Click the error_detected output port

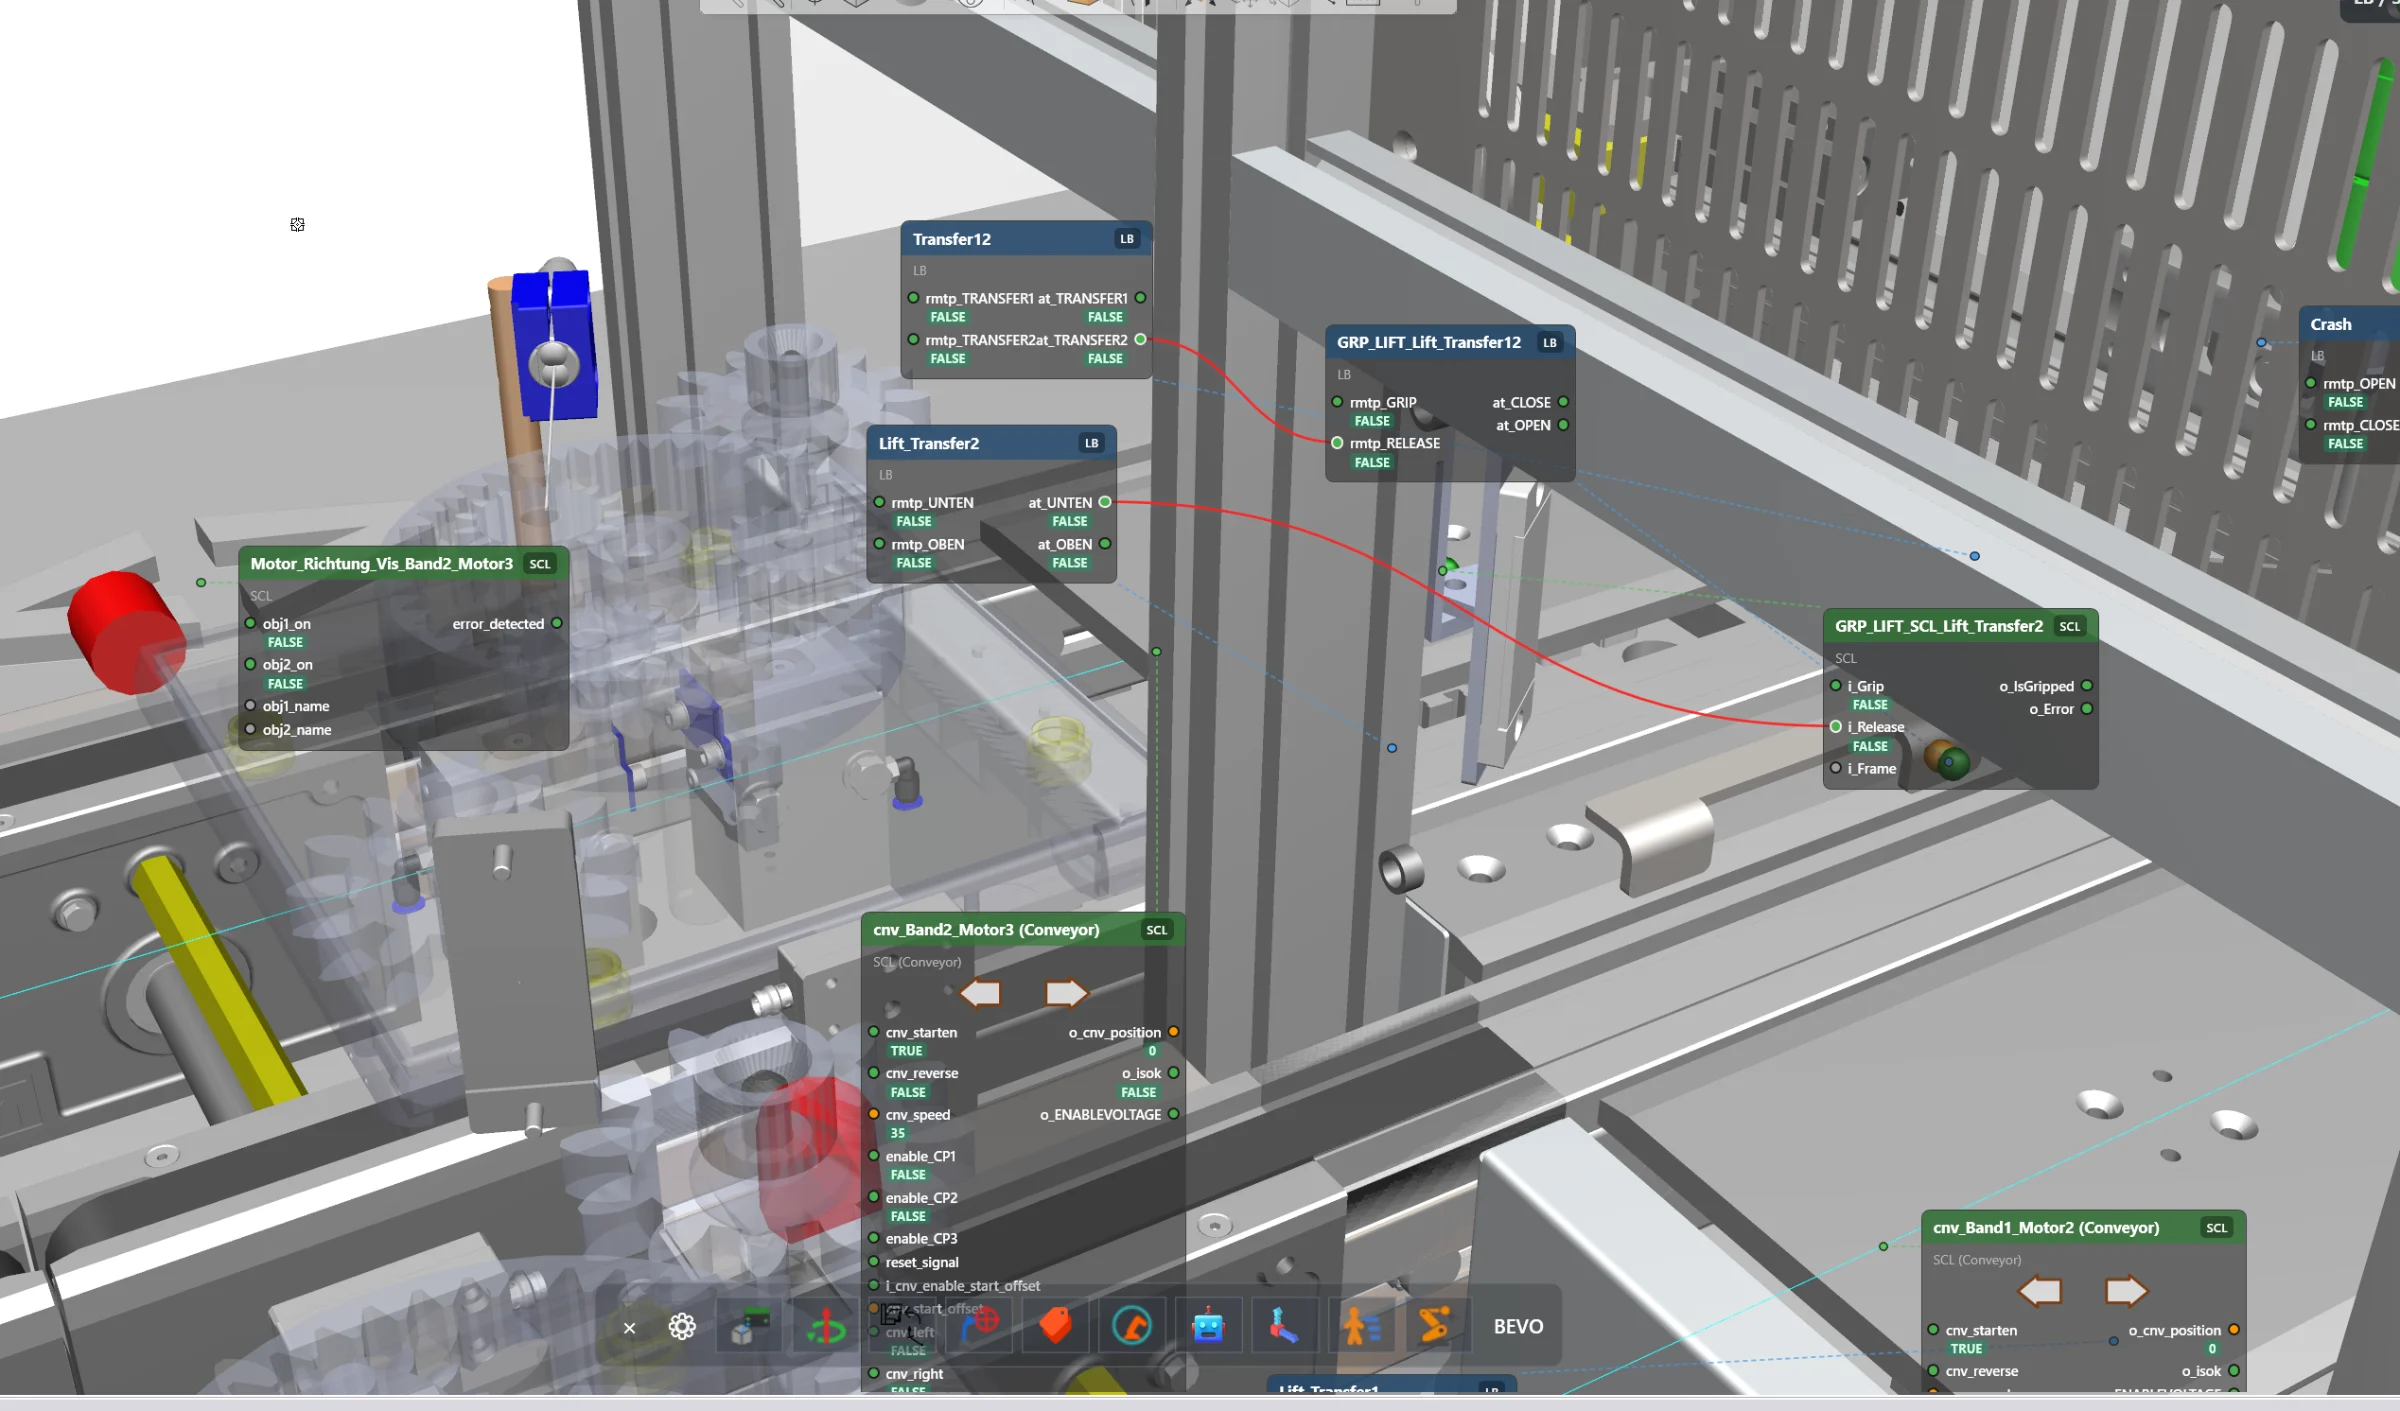[x=557, y=624]
